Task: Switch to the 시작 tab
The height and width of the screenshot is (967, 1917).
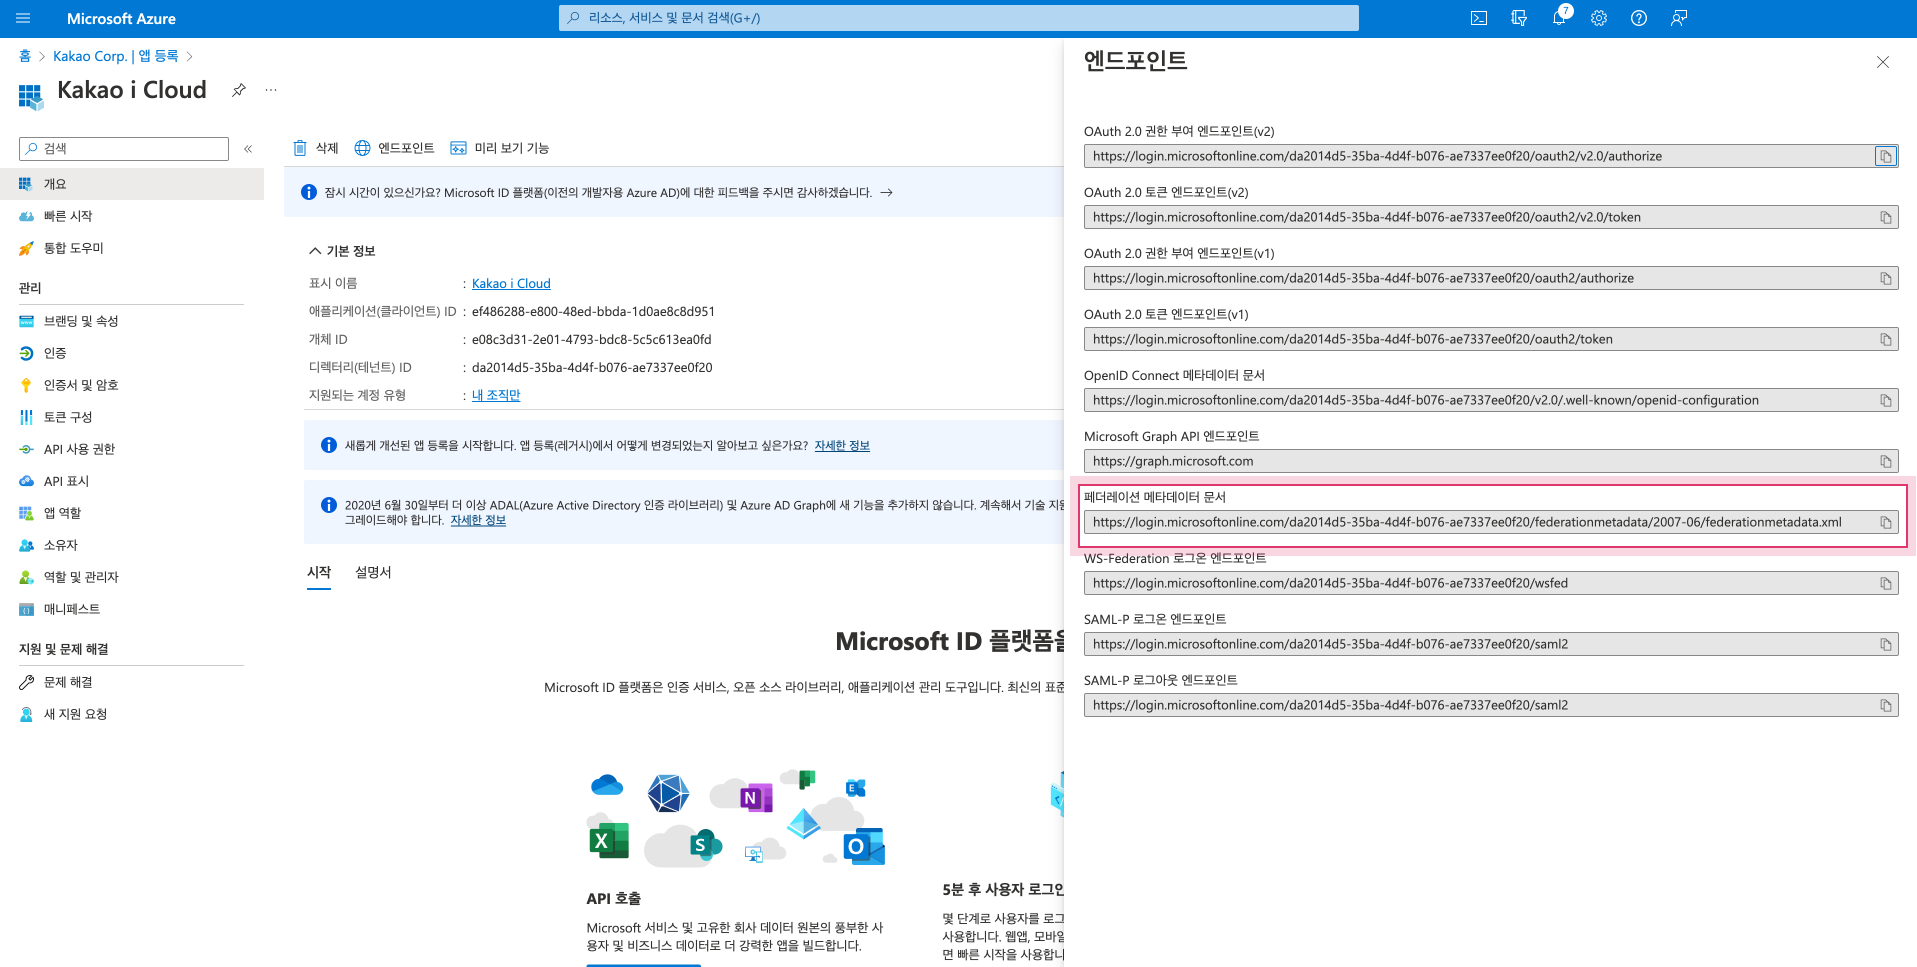Action: (x=319, y=572)
